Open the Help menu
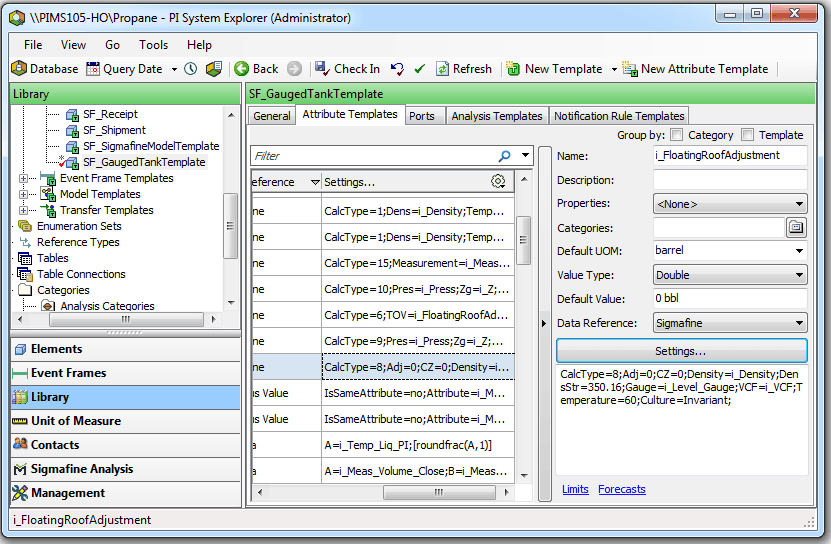This screenshot has width=831, height=544. coord(199,45)
